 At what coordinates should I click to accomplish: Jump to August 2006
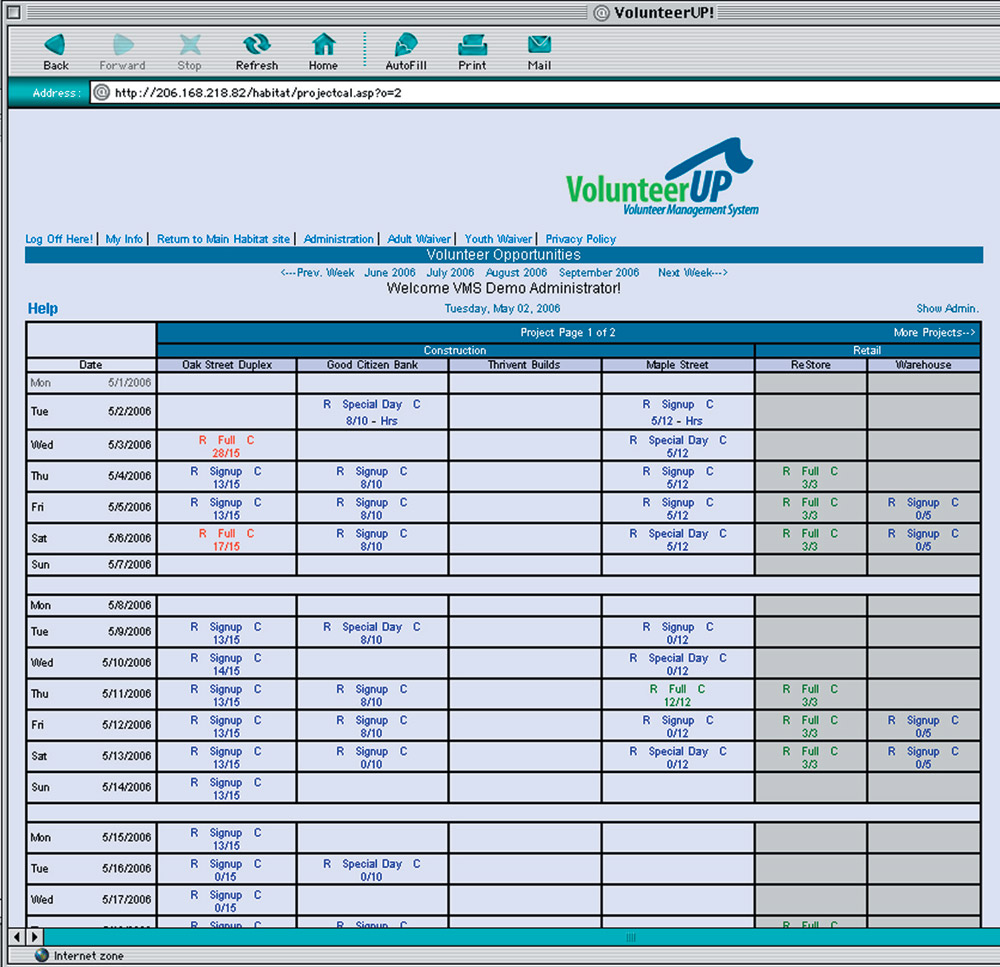click(x=517, y=272)
